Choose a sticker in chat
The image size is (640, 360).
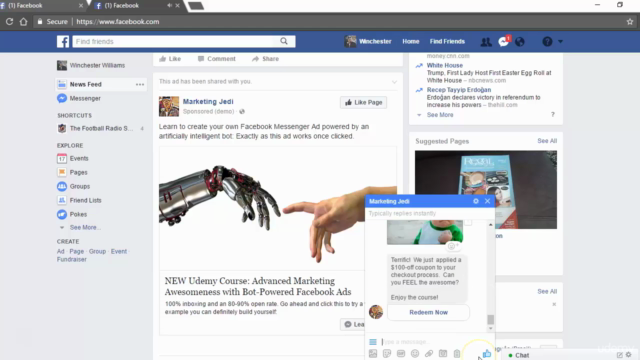click(x=387, y=353)
